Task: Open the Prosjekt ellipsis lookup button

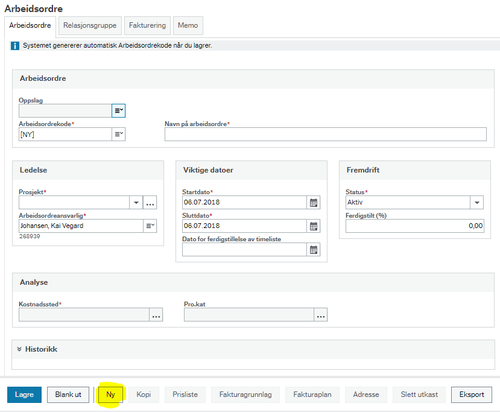Action: coord(150,202)
